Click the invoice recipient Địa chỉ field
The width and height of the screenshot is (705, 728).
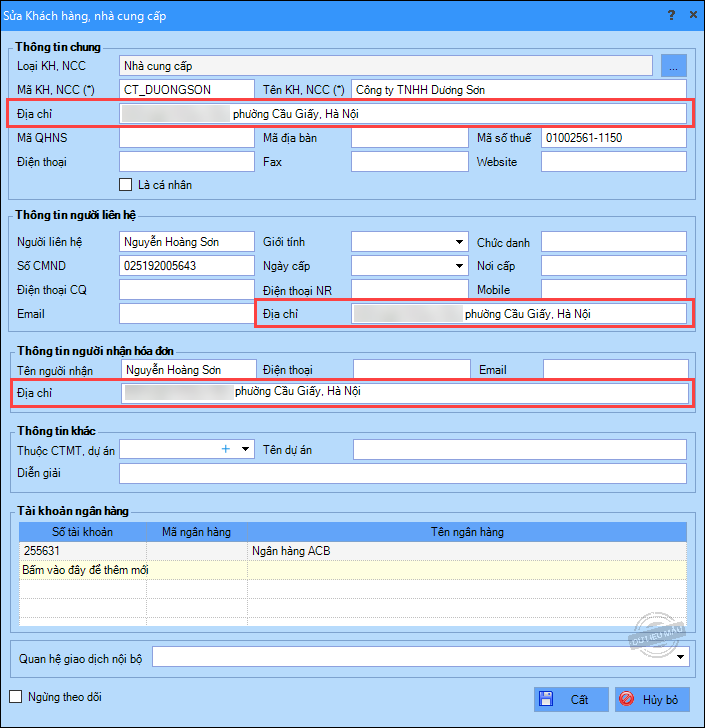pyautogui.click(x=405, y=393)
